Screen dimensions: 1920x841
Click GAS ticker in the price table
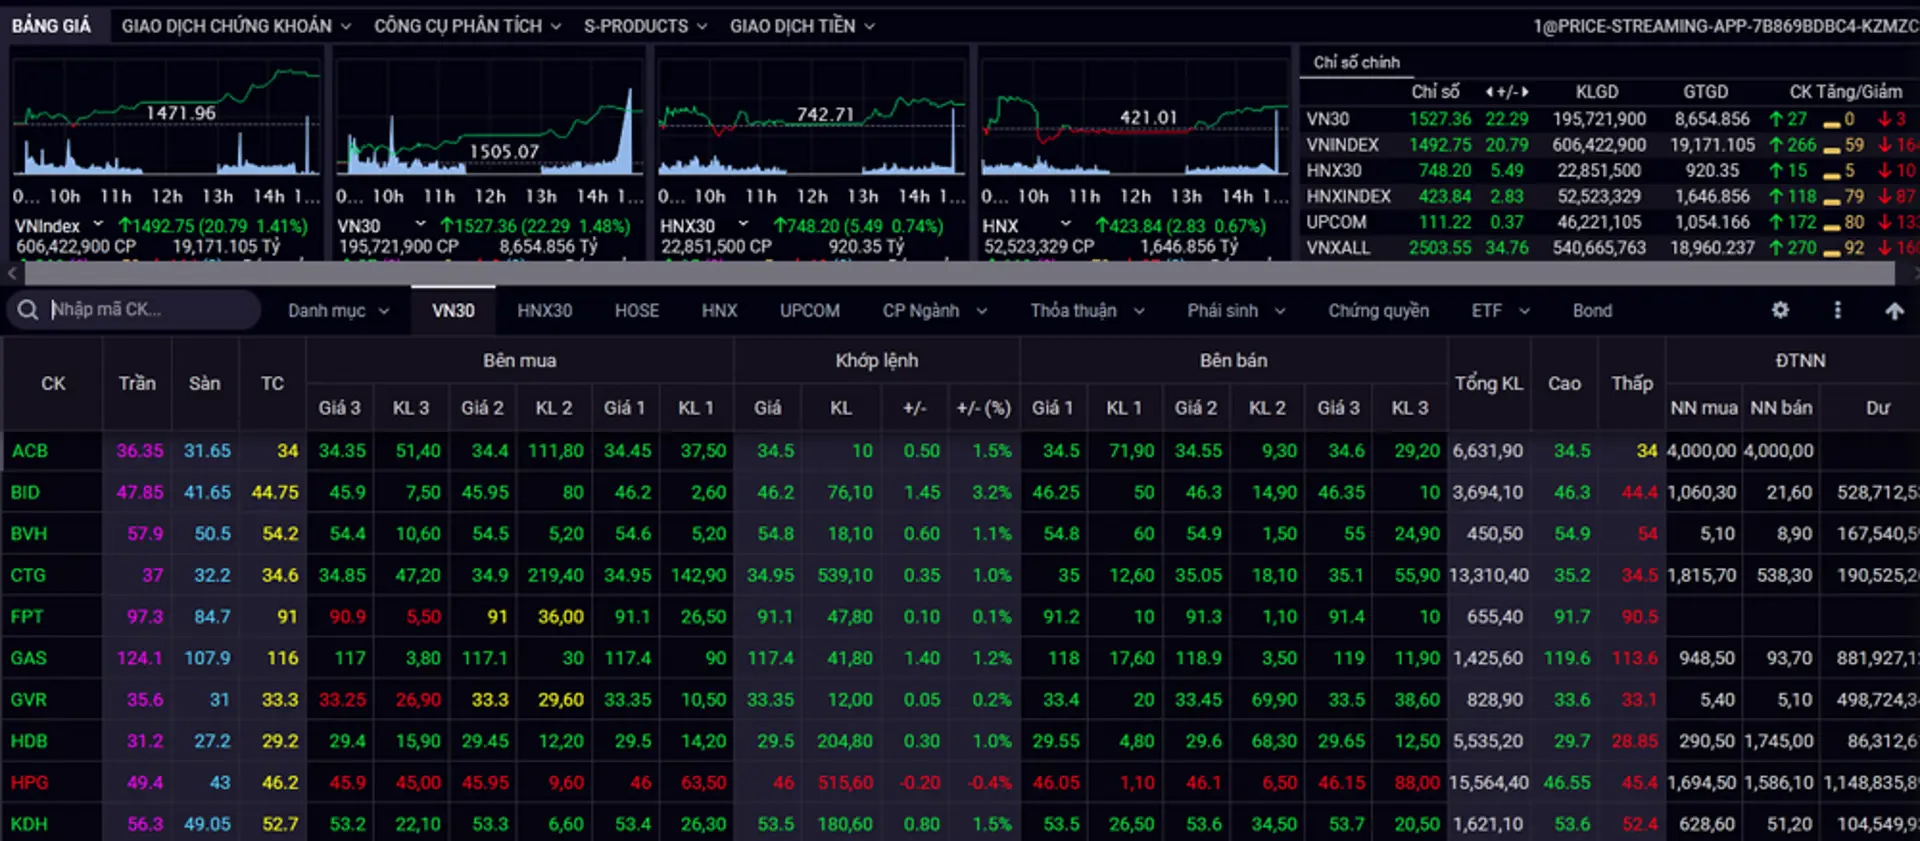(29, 658)
